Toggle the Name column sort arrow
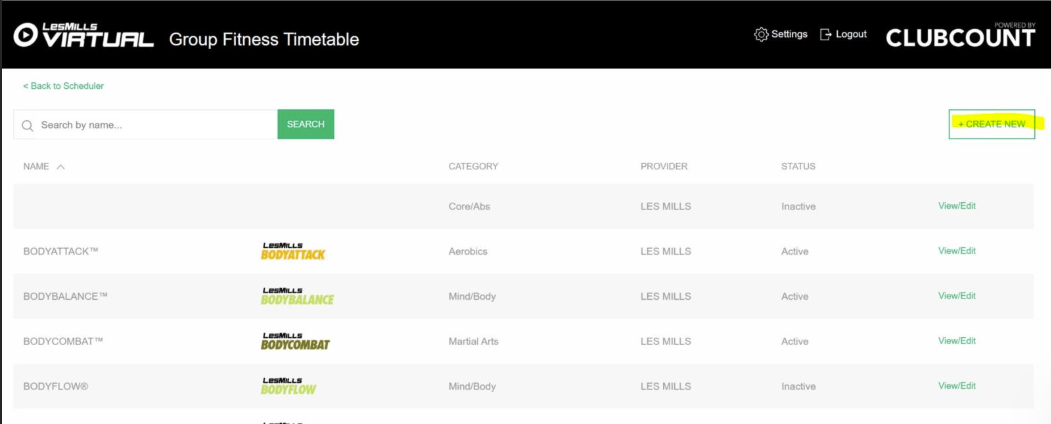This screenshot has width=1051, height=424. coord(60,167)
